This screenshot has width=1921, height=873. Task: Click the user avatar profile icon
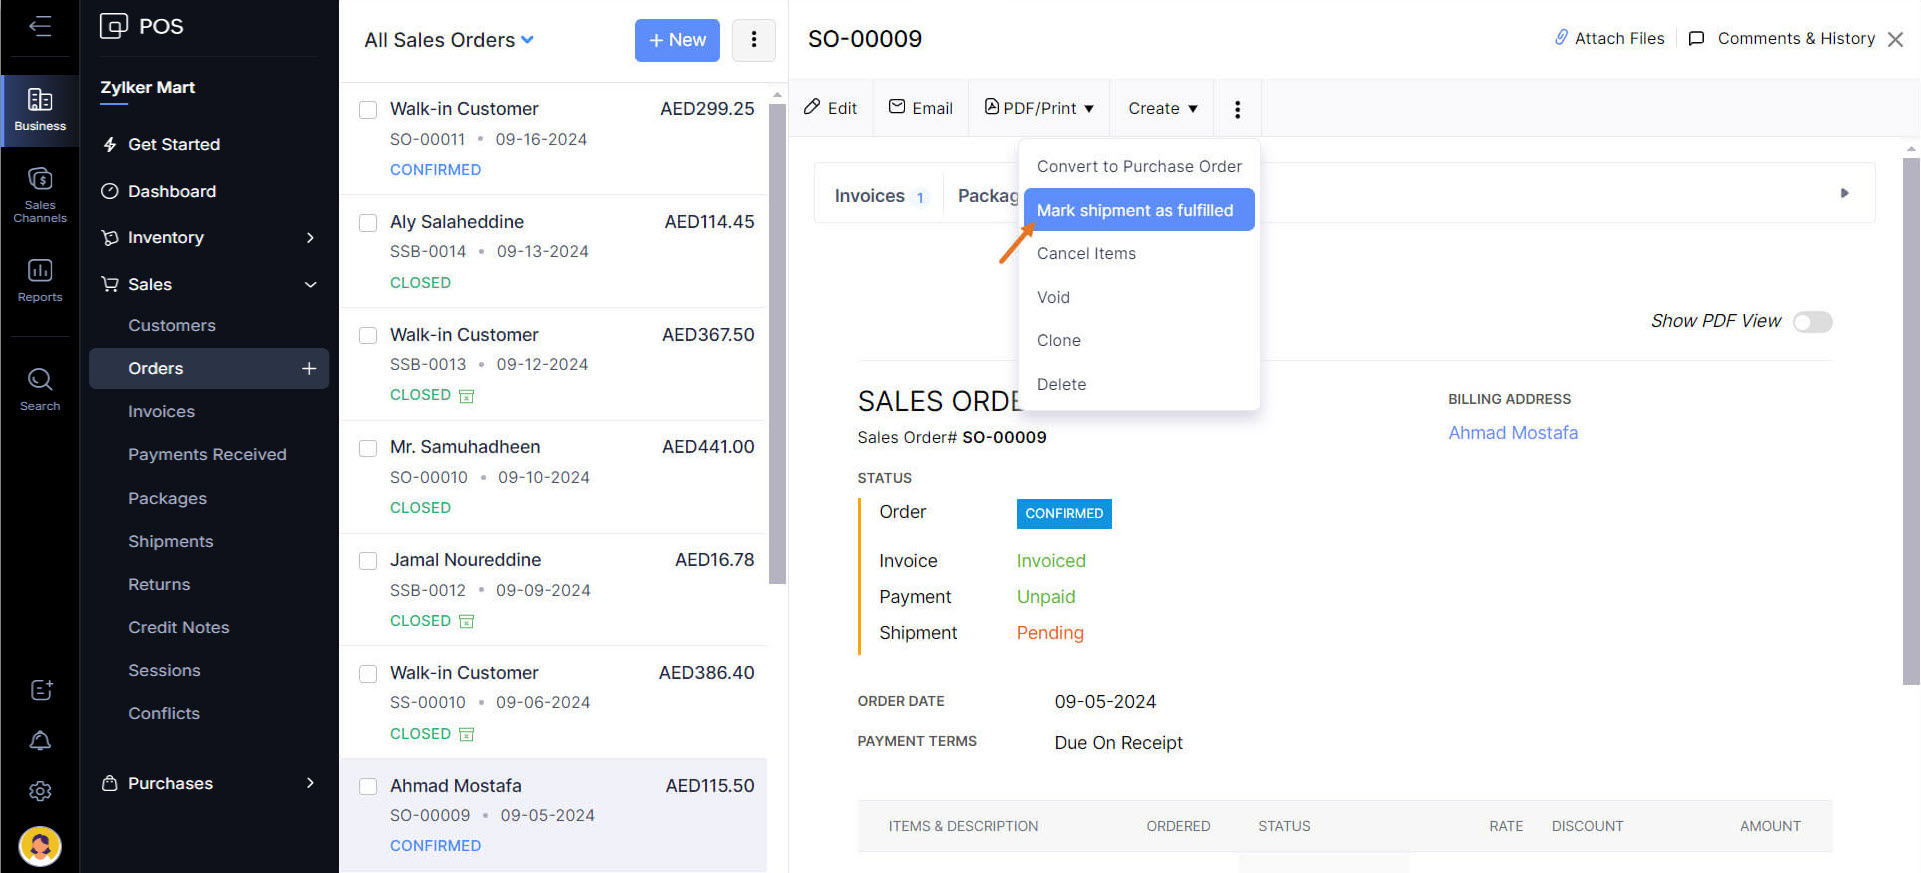(40, 846)
